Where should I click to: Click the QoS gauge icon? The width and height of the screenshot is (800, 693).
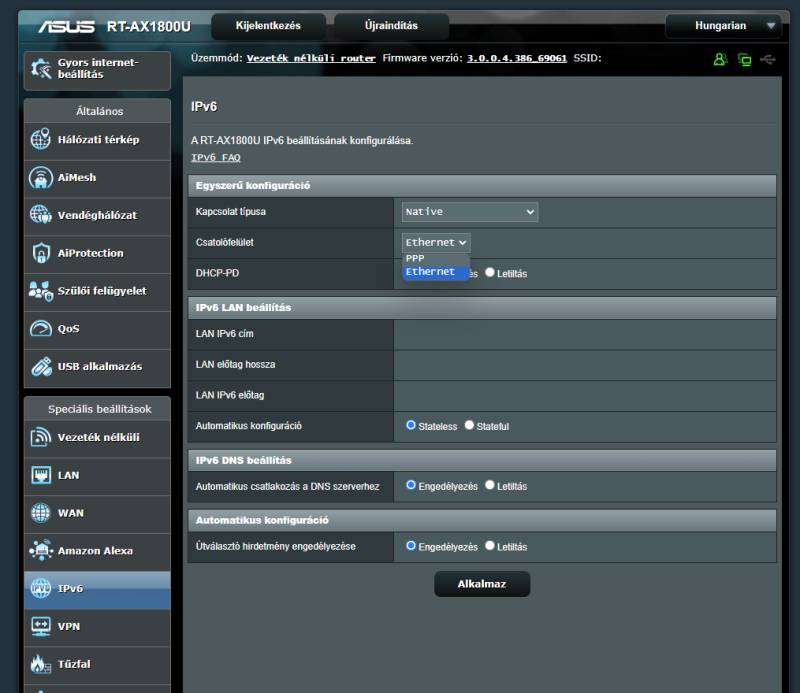click(x=41, y=329)
